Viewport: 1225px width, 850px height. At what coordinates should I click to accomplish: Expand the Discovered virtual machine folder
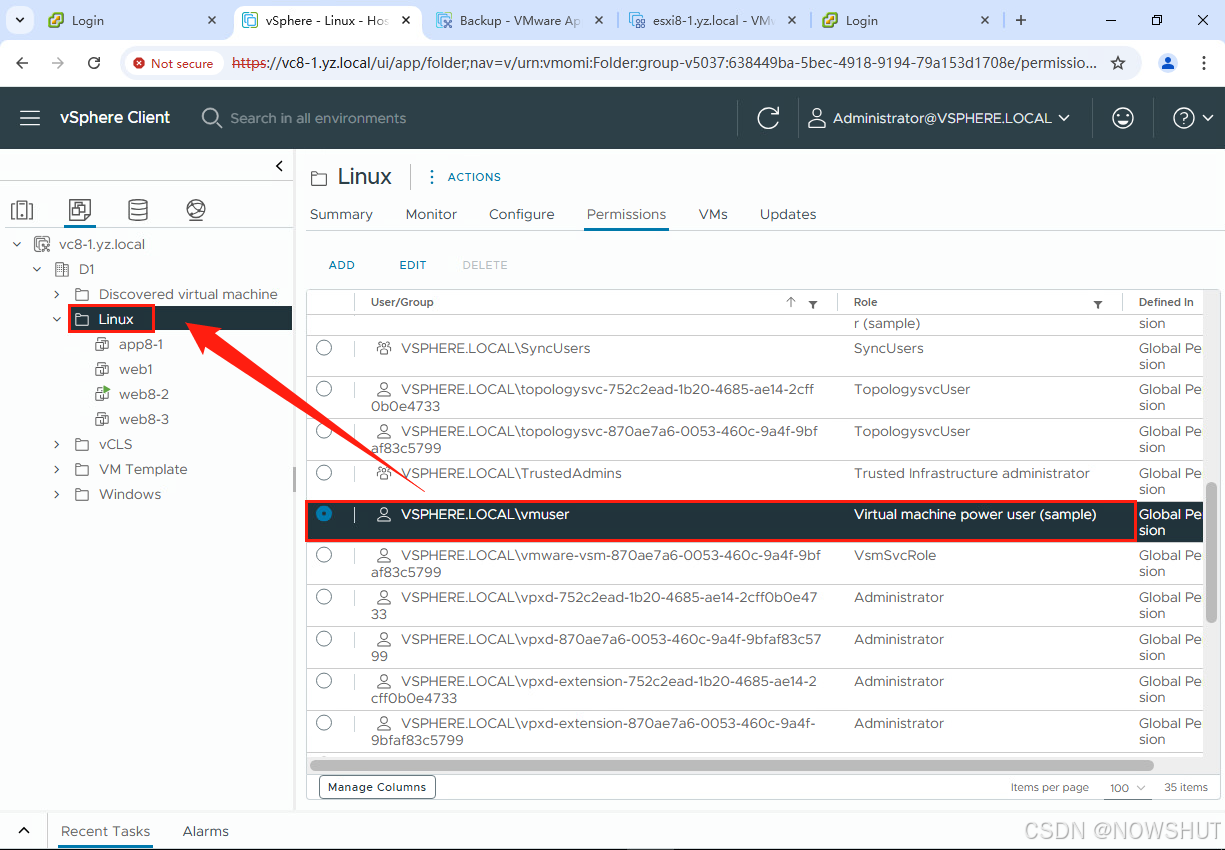[57, 294]
